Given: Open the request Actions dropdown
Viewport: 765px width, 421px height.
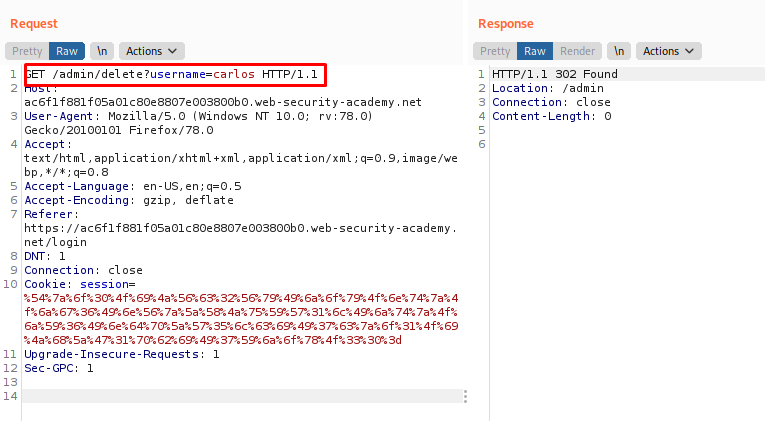Looking at the screenshot, I should 151,50.
